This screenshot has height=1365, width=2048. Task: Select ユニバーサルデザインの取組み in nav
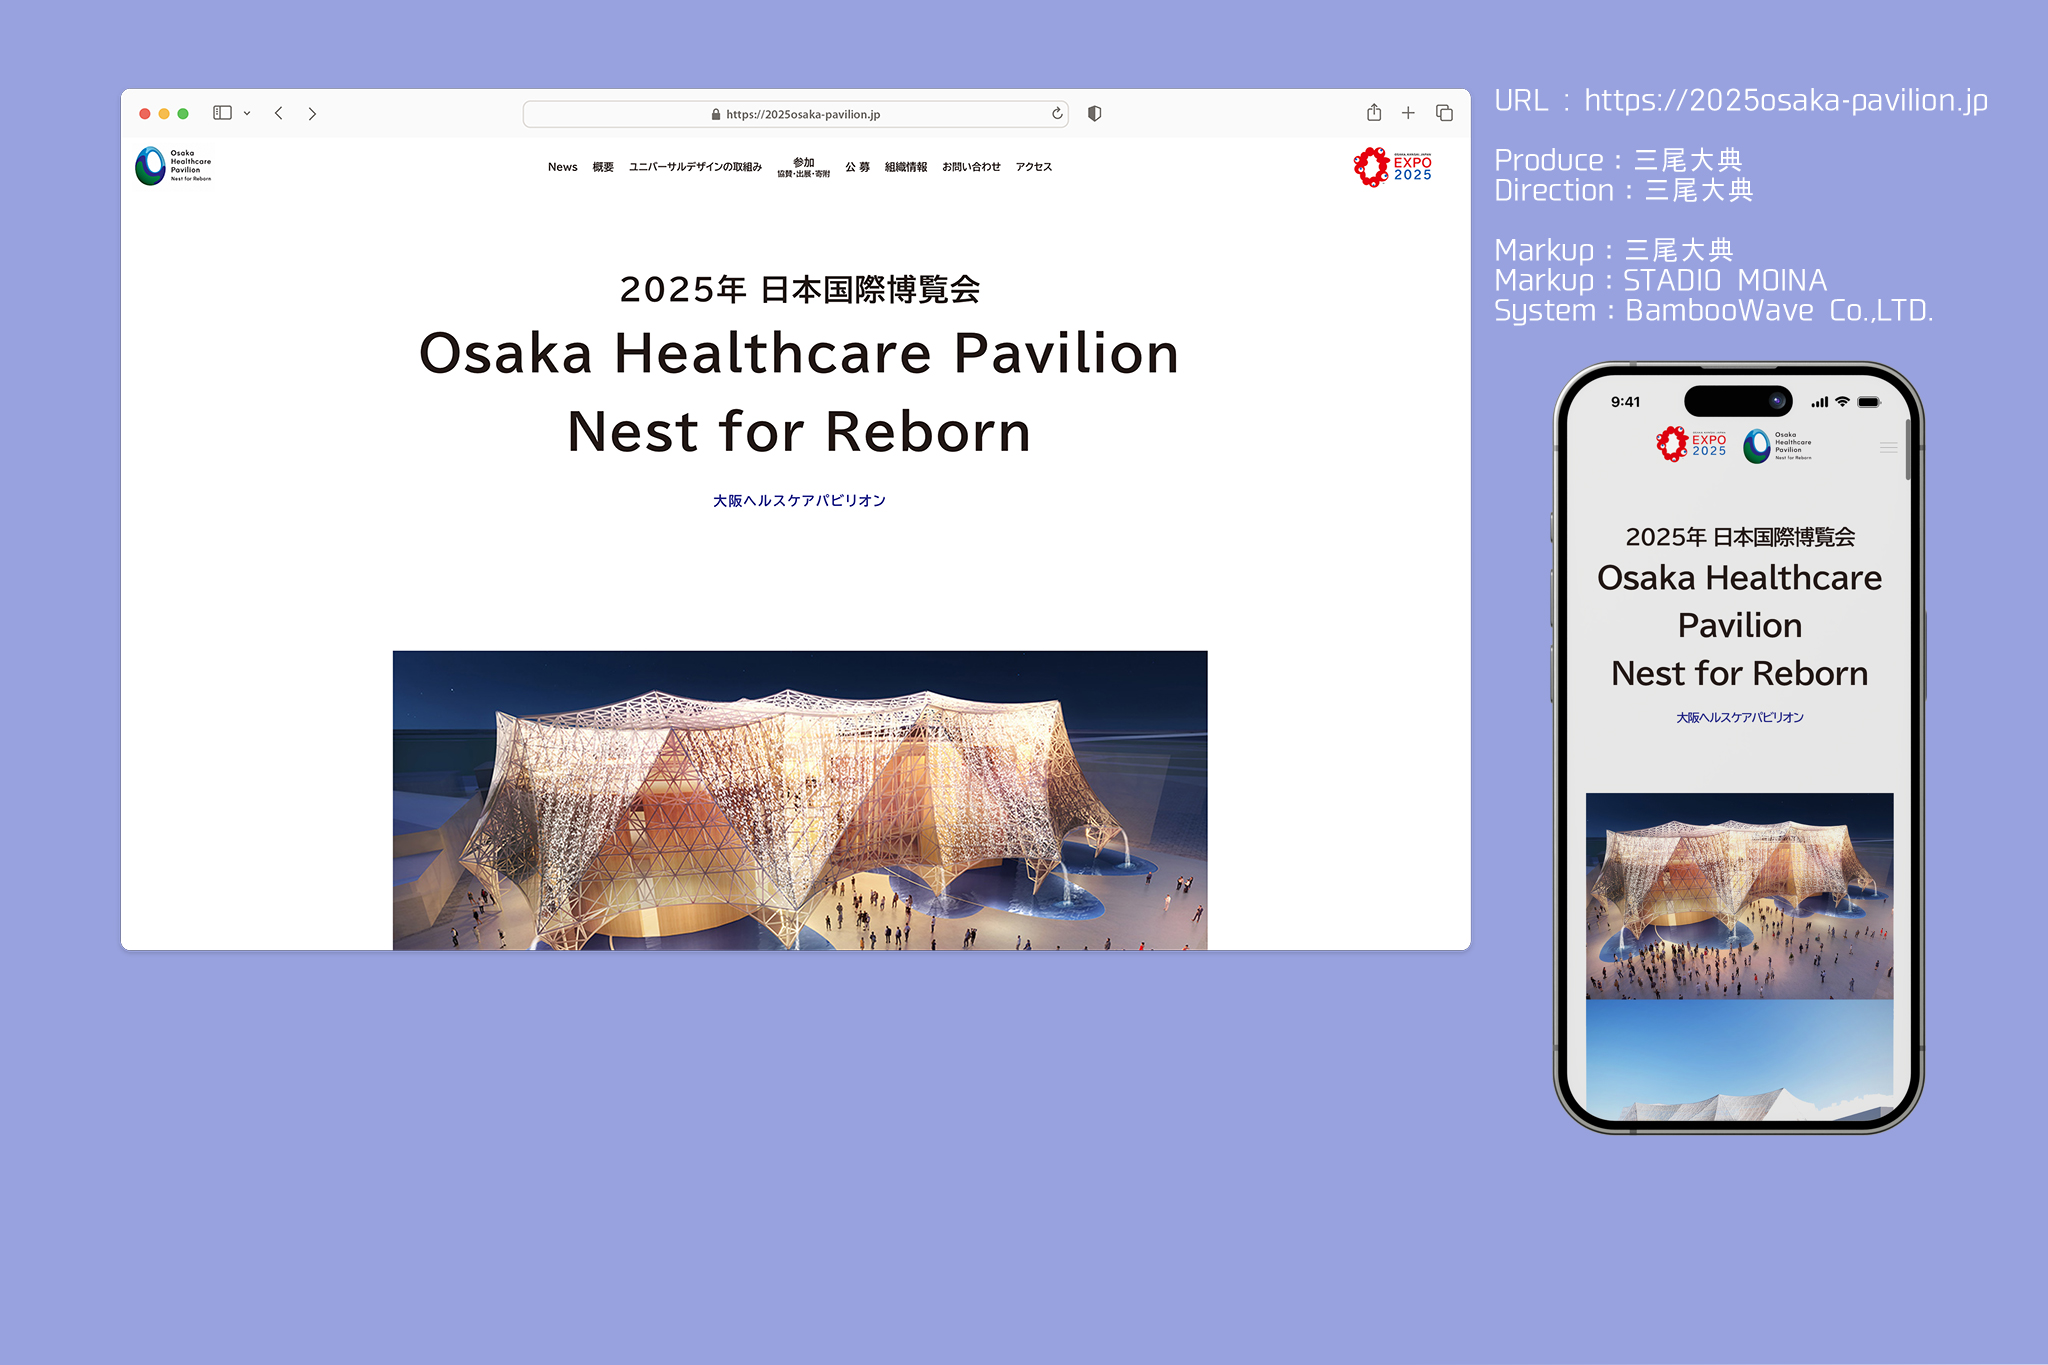(x=695, y=167)
